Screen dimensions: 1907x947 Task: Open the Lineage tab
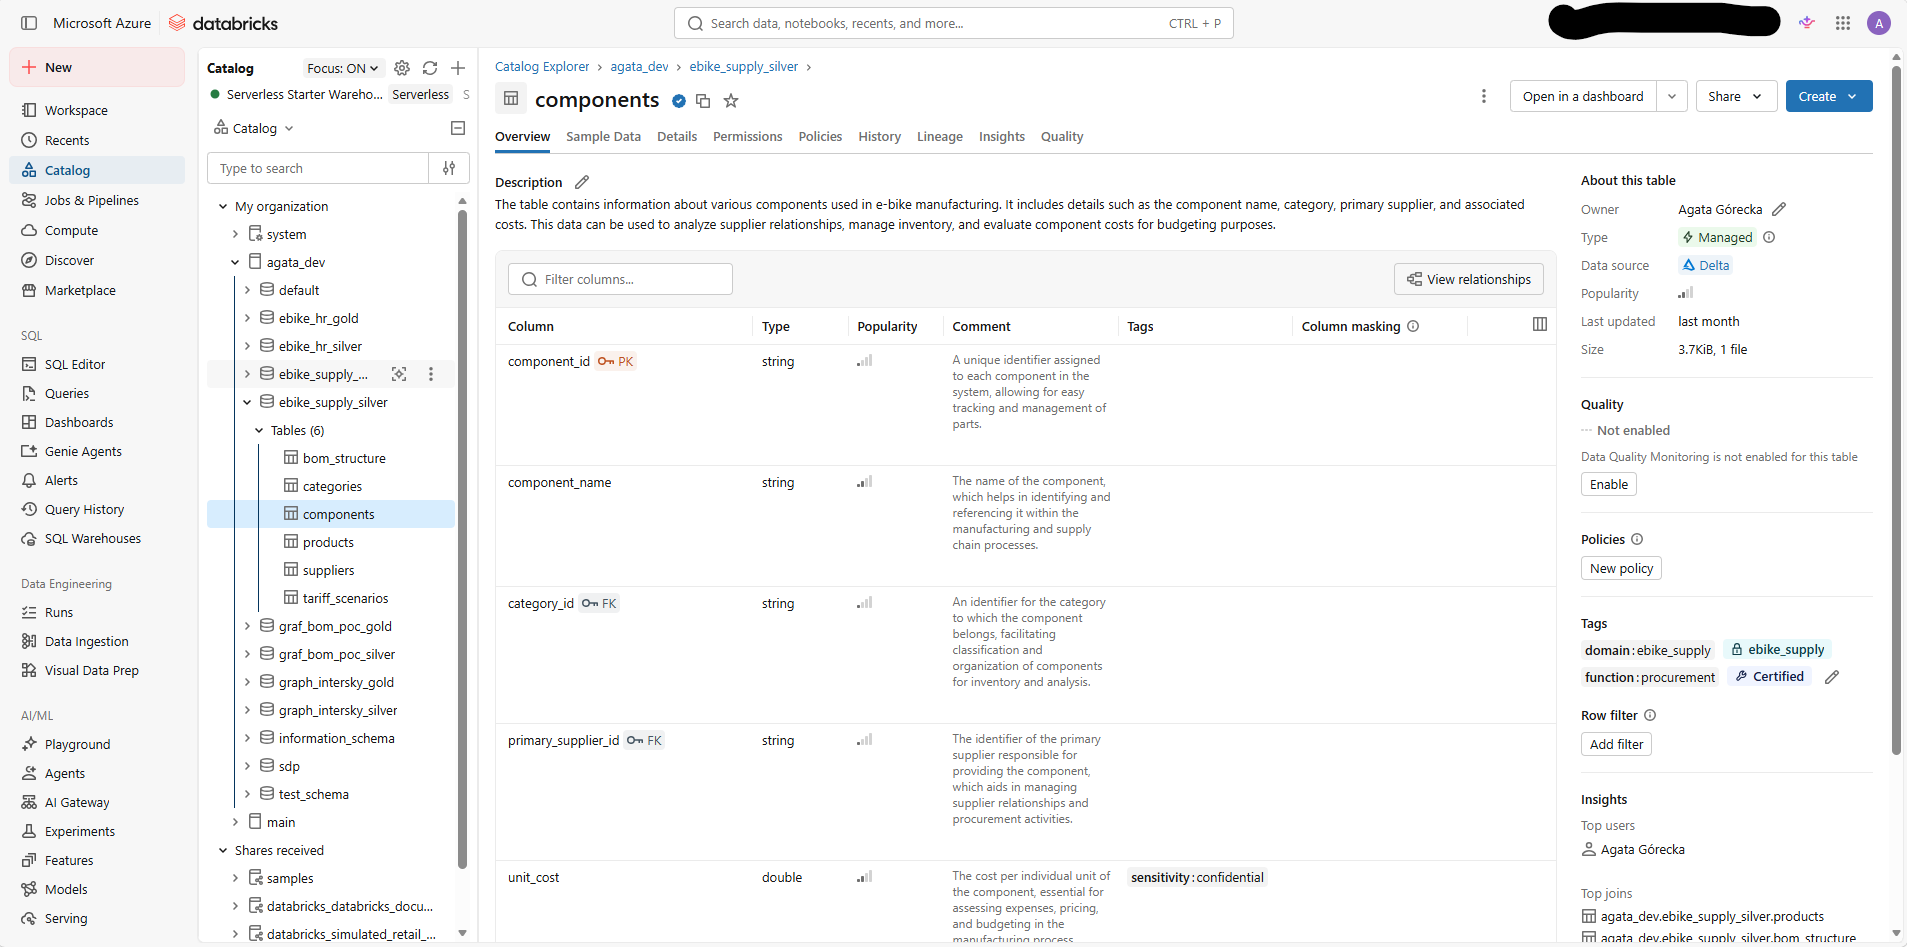(940, 136)
